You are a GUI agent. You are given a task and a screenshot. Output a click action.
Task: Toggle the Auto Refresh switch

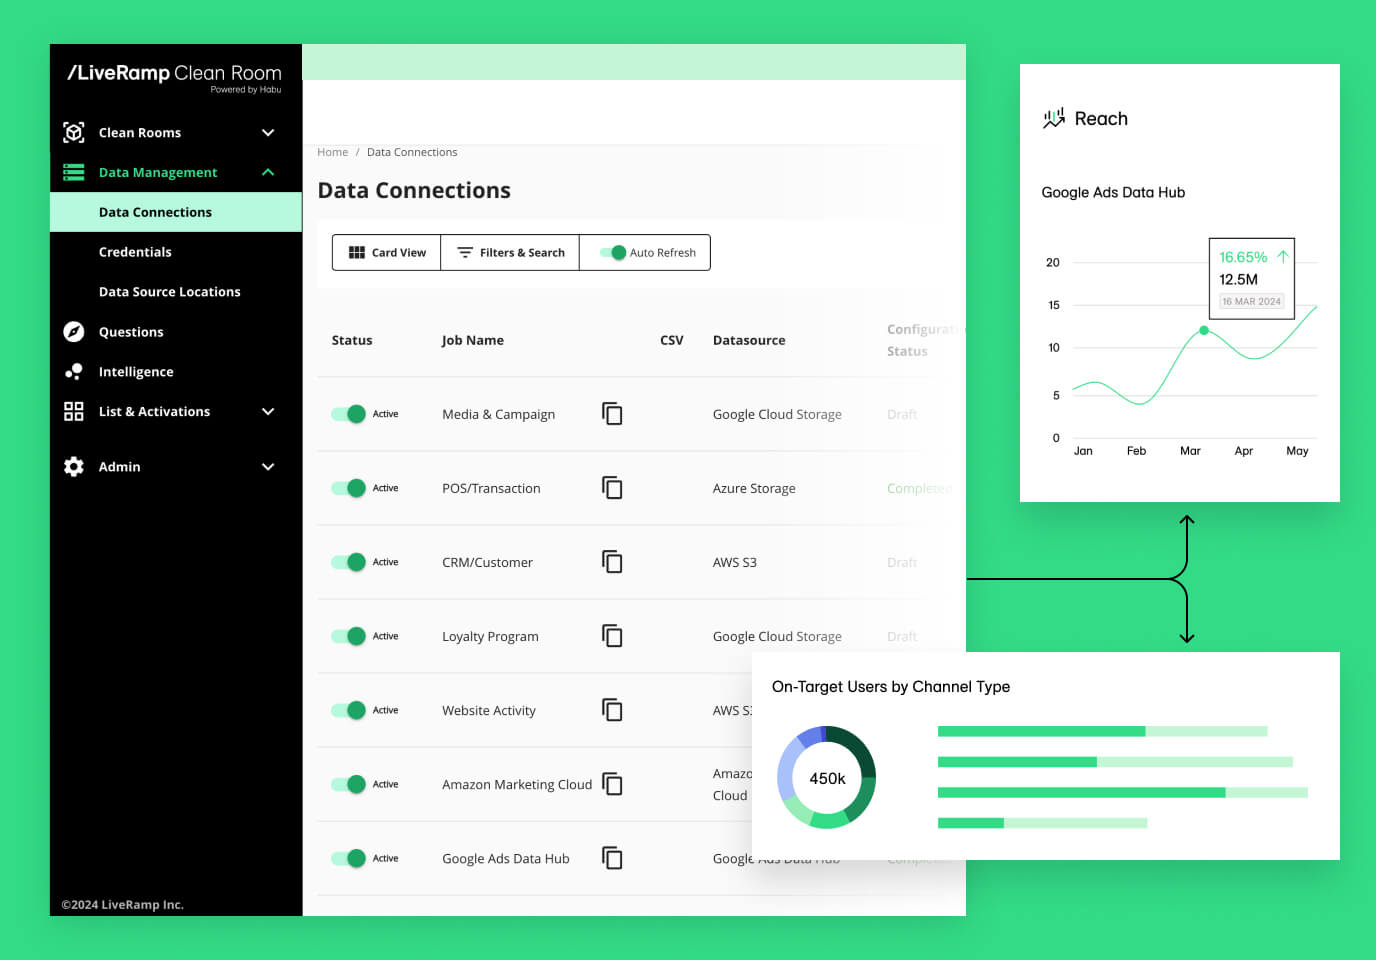613,253
